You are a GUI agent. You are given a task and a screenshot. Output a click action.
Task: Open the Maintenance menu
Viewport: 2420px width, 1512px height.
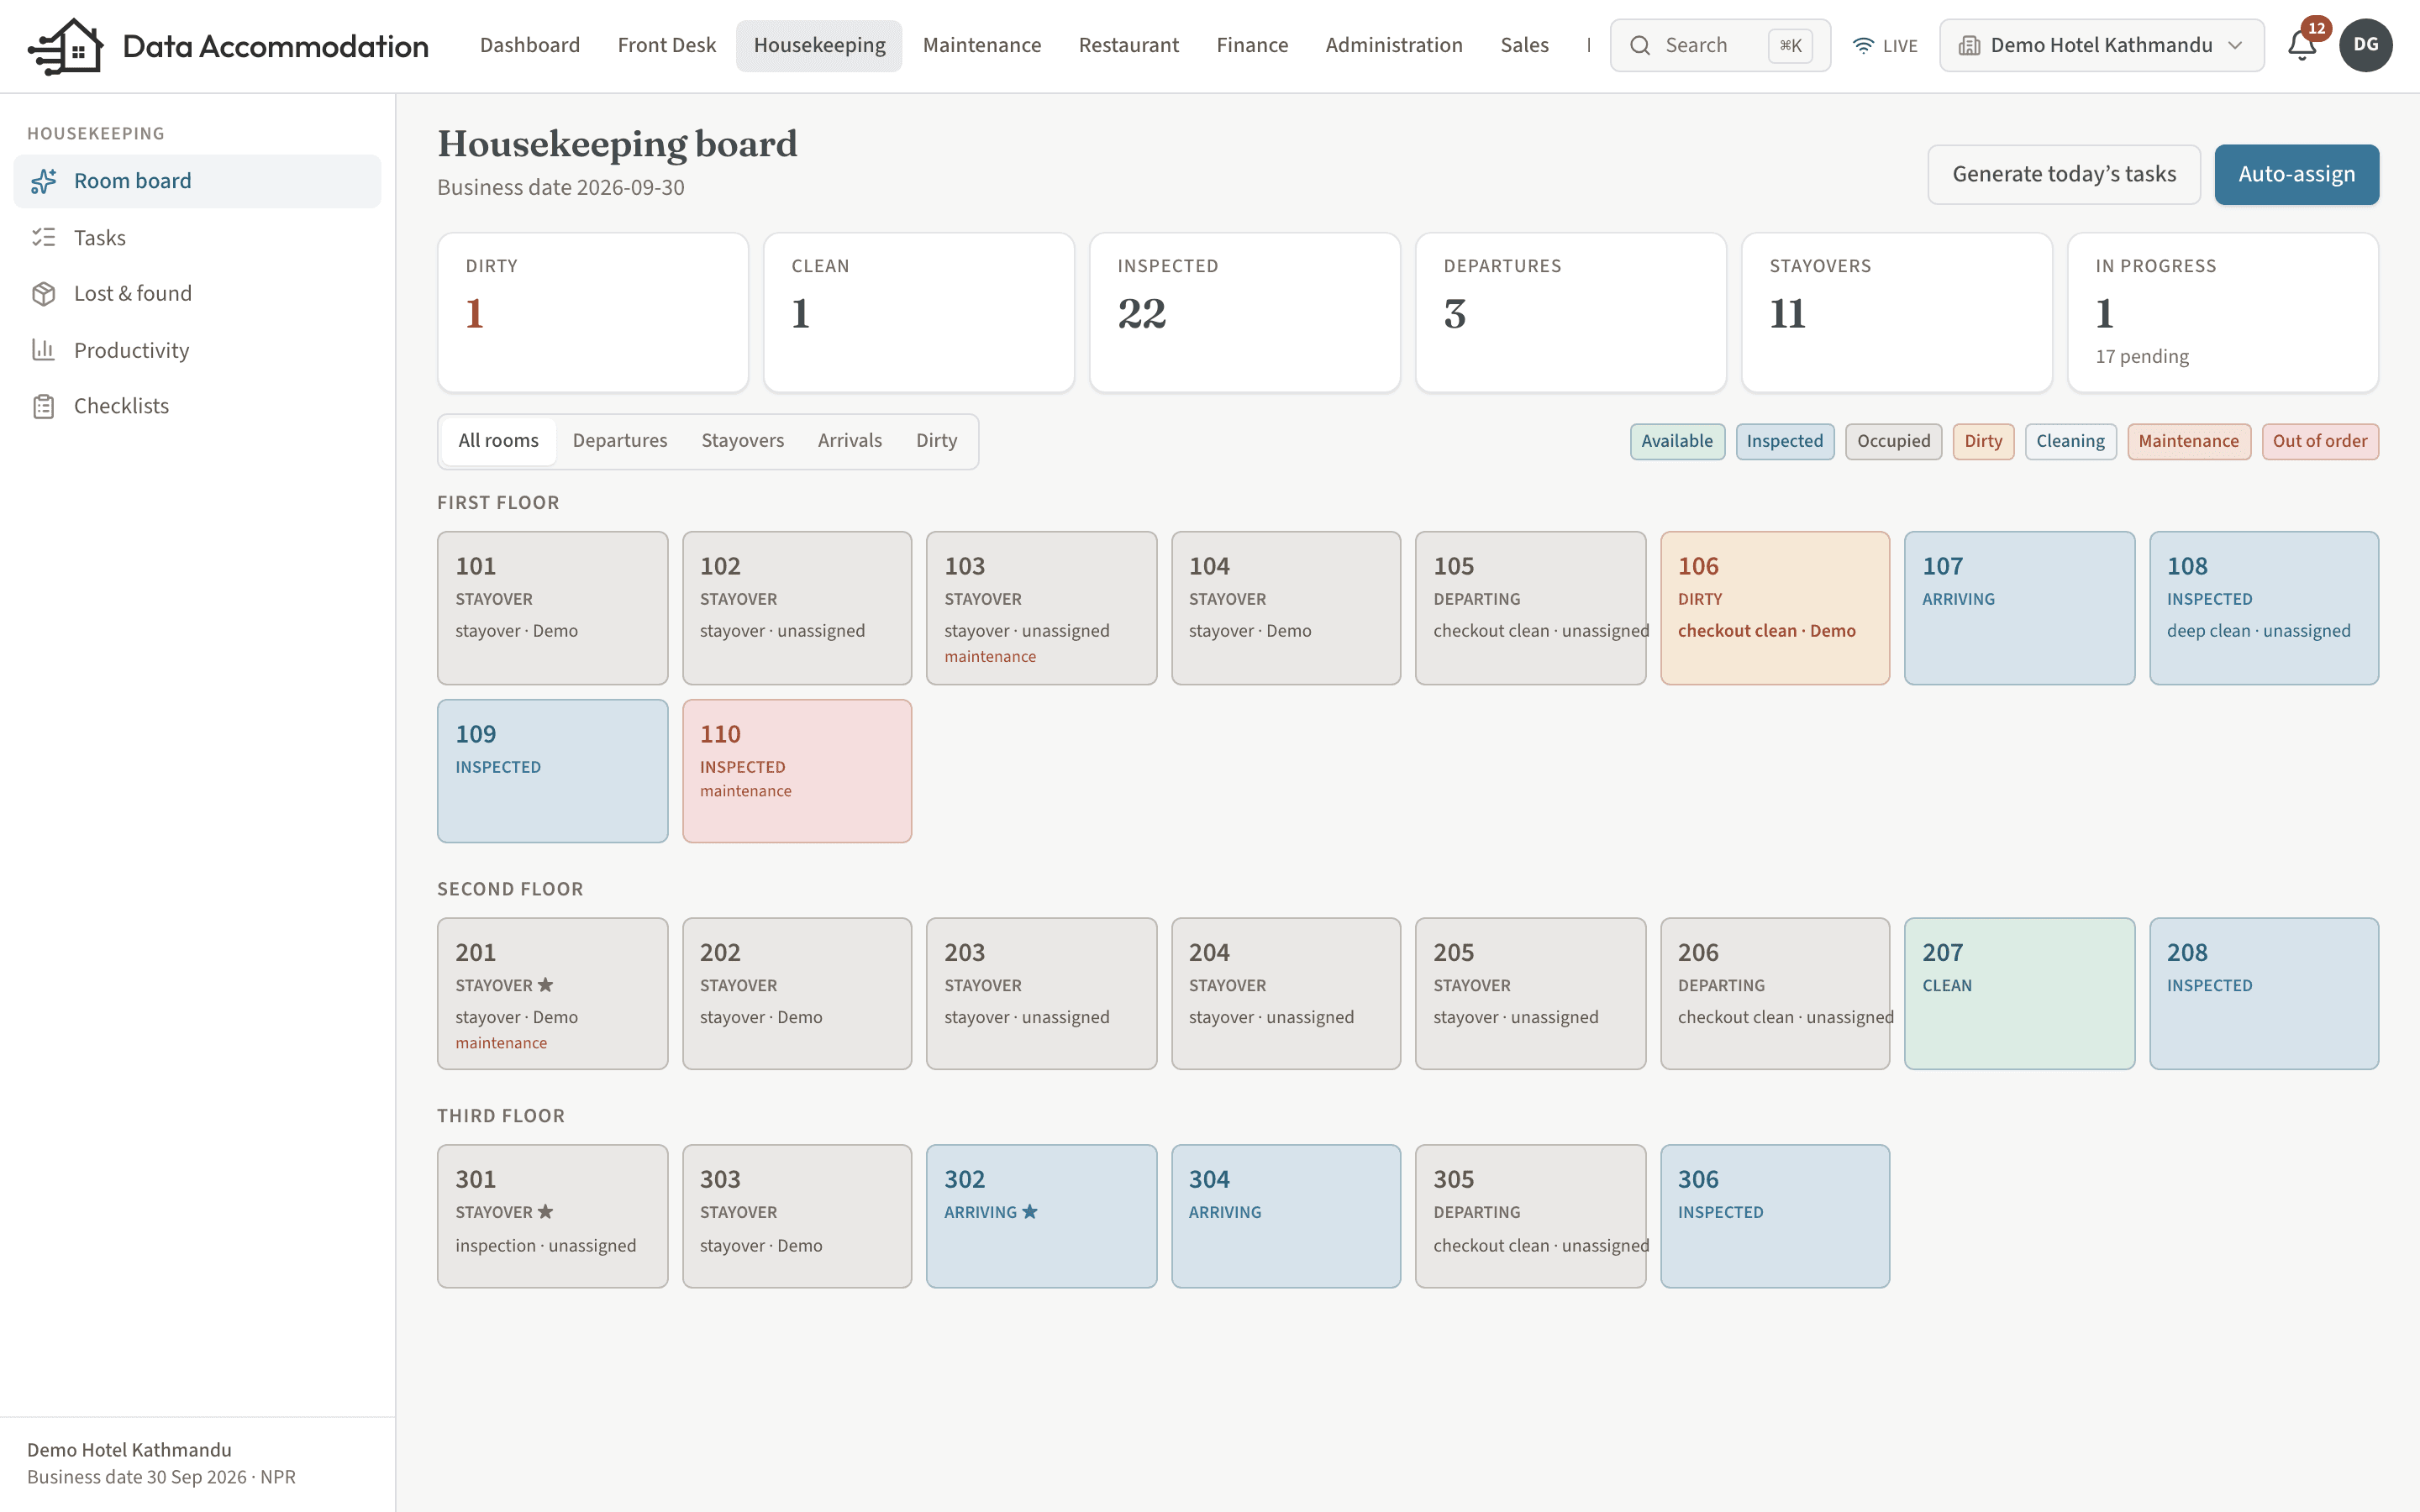pyautogui.click(x=981, y=45)
